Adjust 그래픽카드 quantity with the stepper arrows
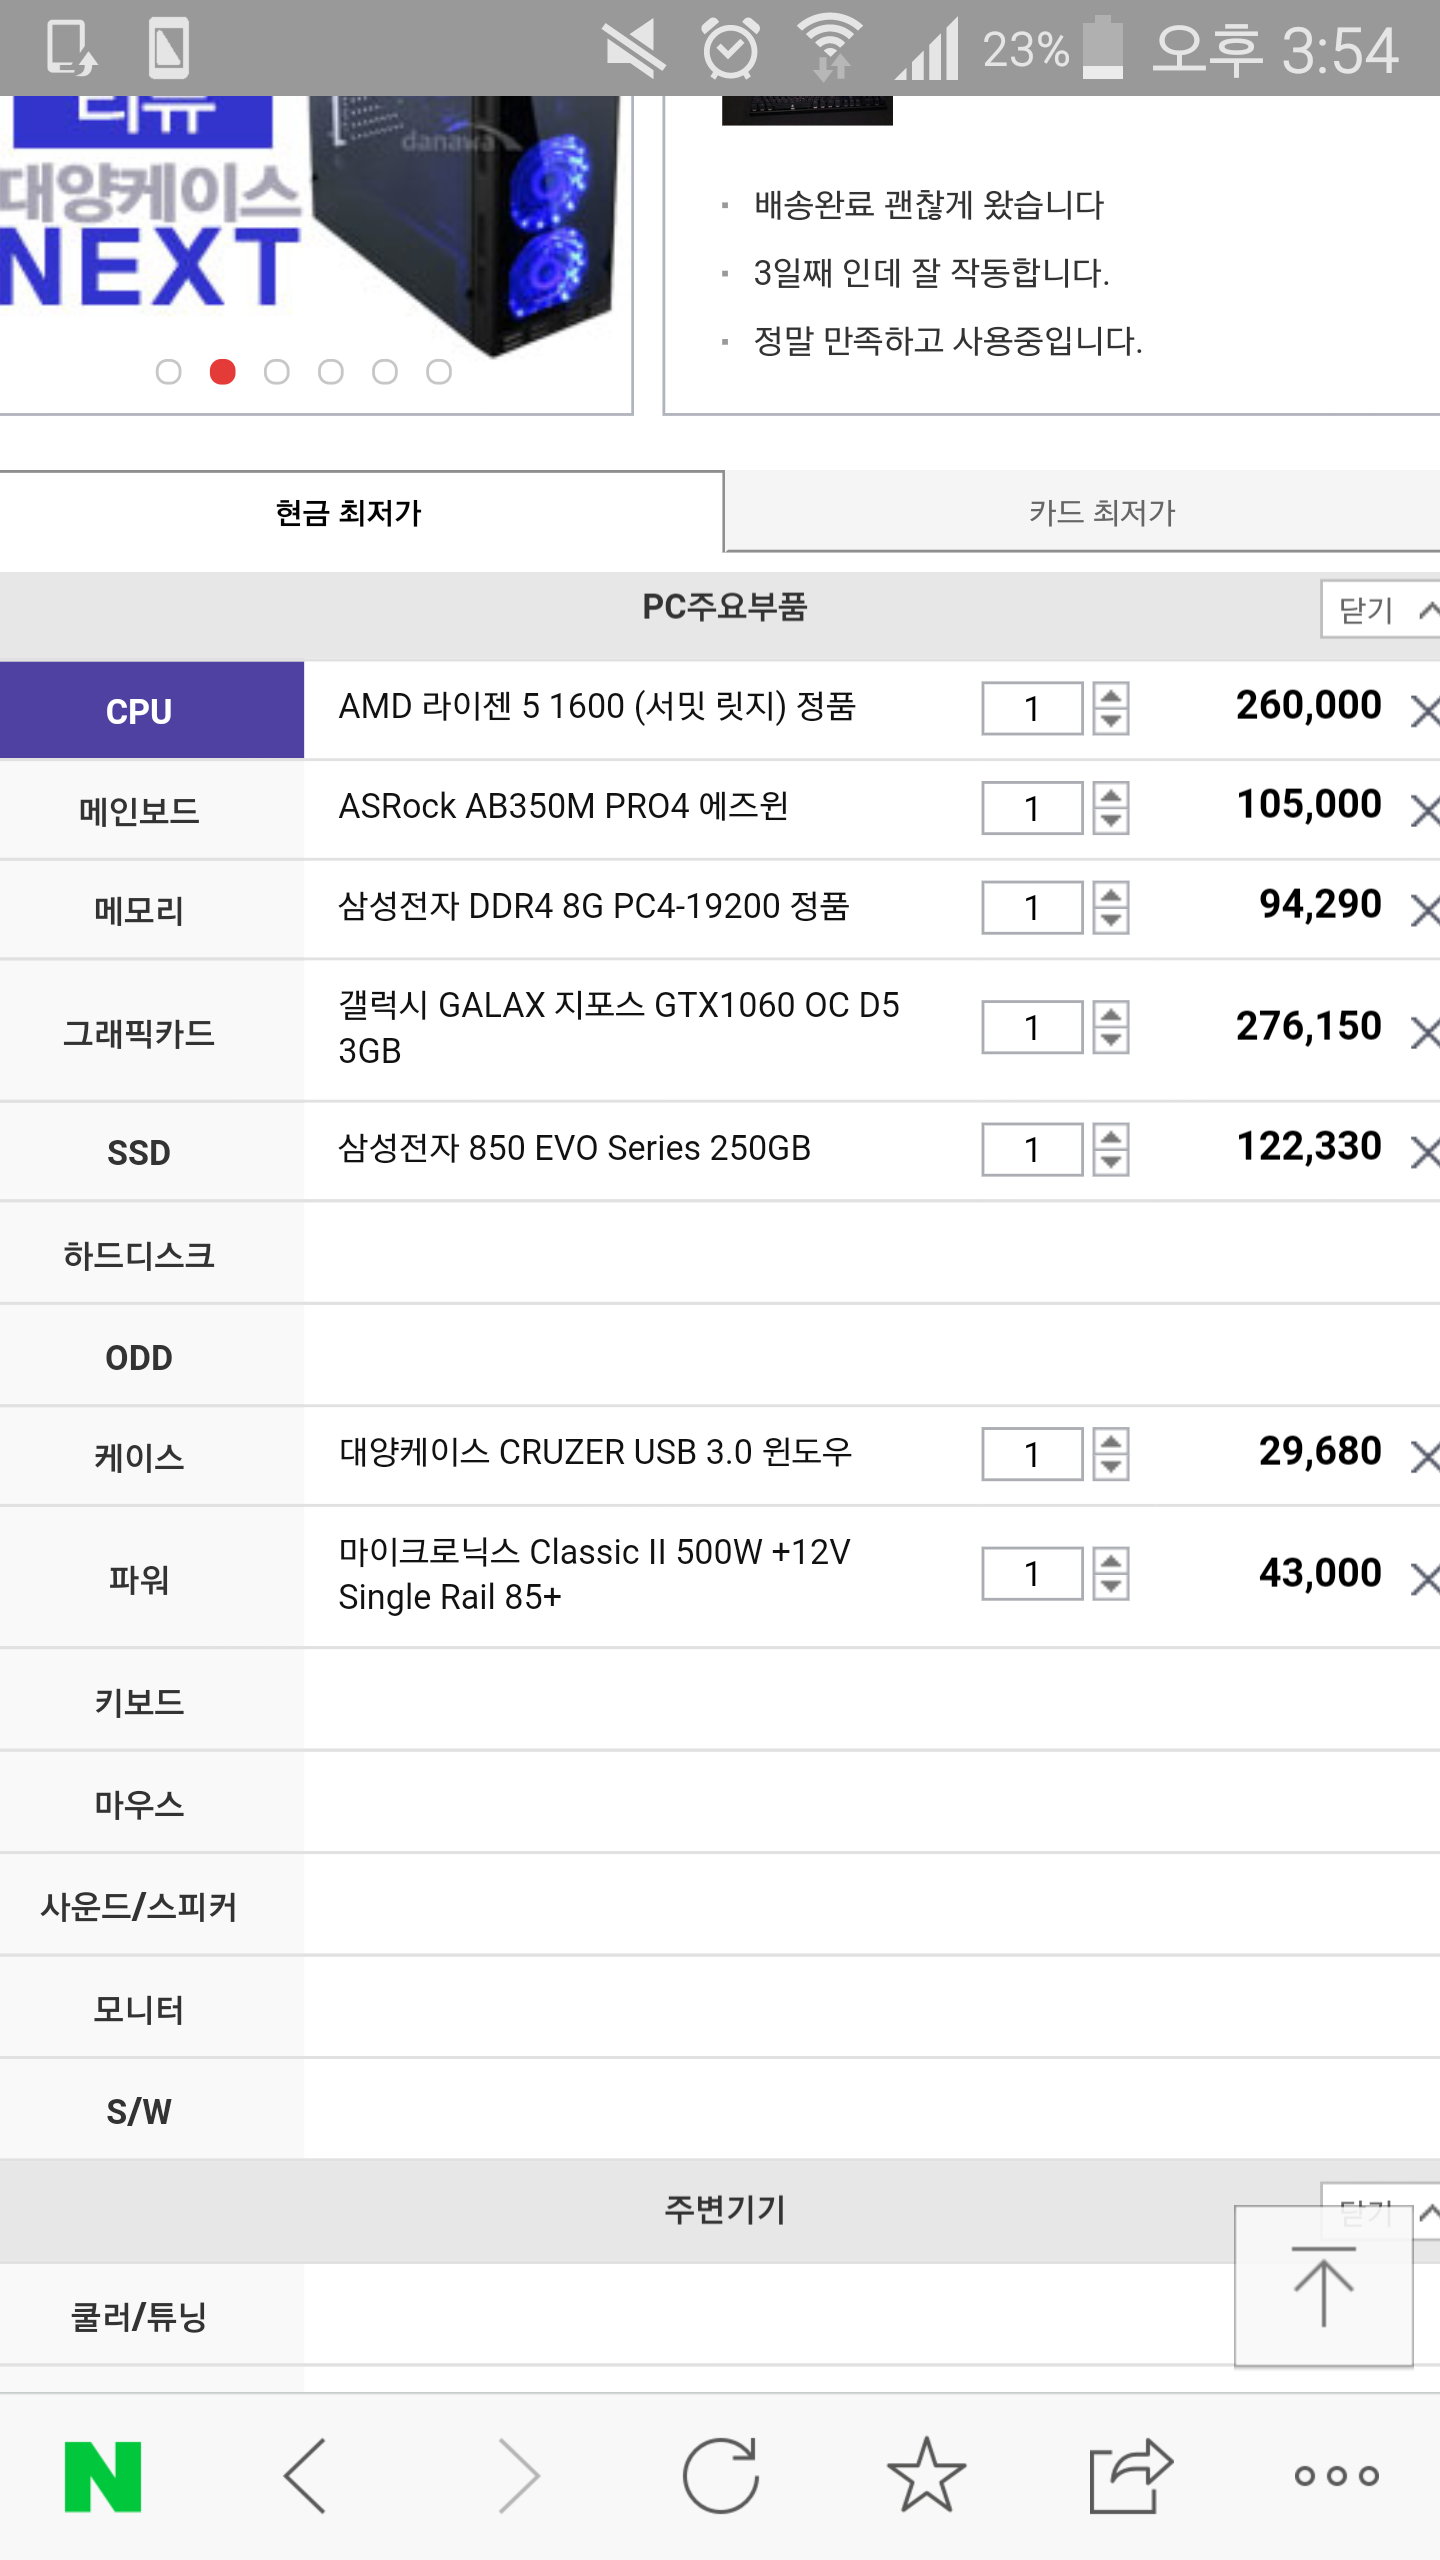 [1111, 1028]
